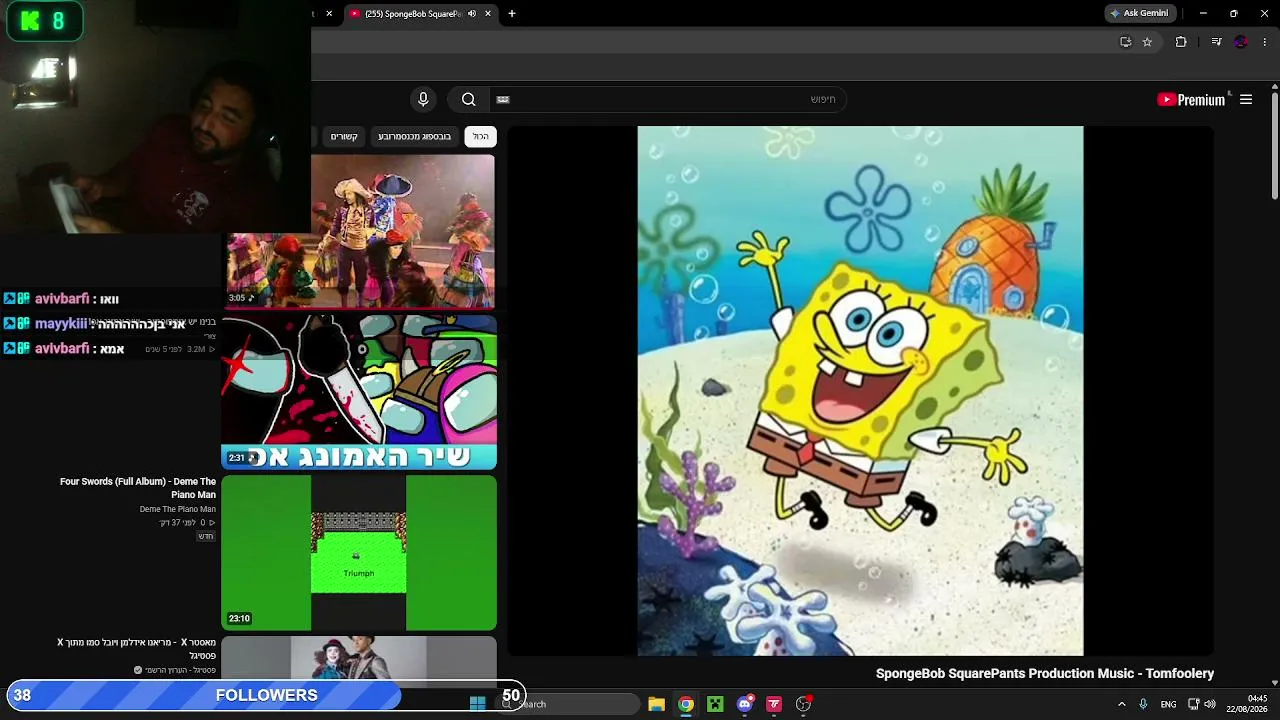This screenshot has width=1280, height=720.
Task: Open network settings in system tray
Action: coord(1193,704)
